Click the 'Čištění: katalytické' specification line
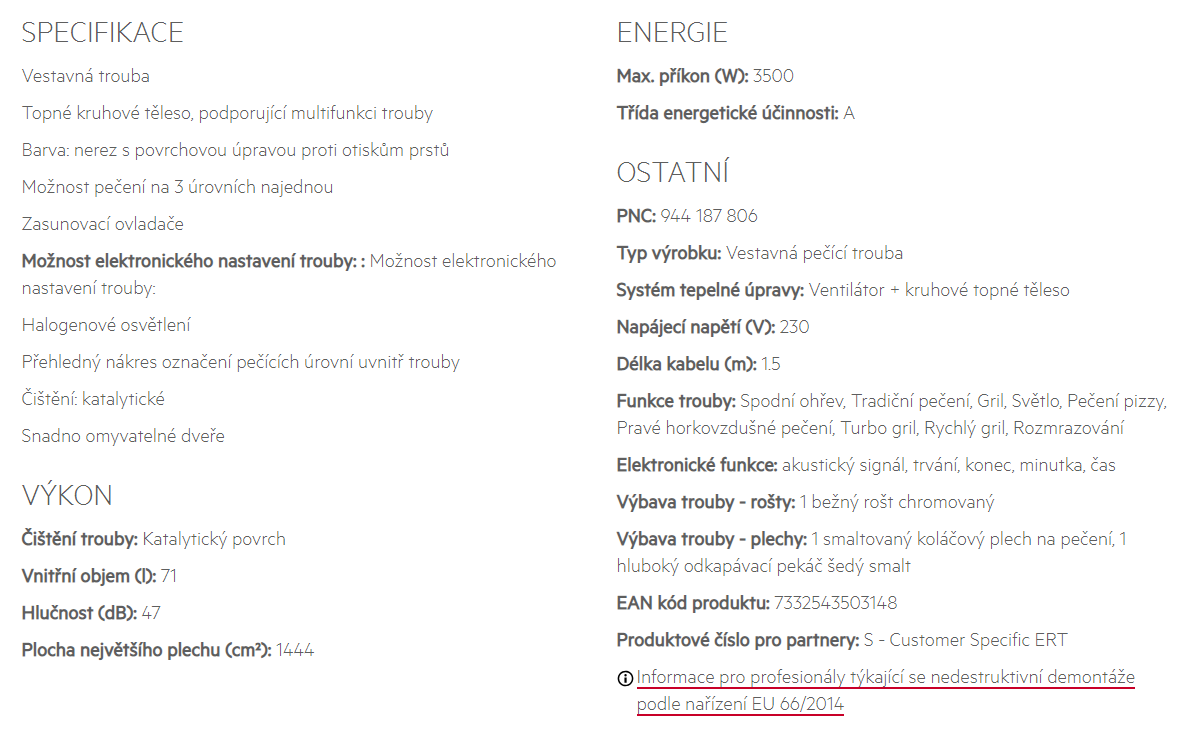Screen dimensions: 1188x751 [93, 399]
